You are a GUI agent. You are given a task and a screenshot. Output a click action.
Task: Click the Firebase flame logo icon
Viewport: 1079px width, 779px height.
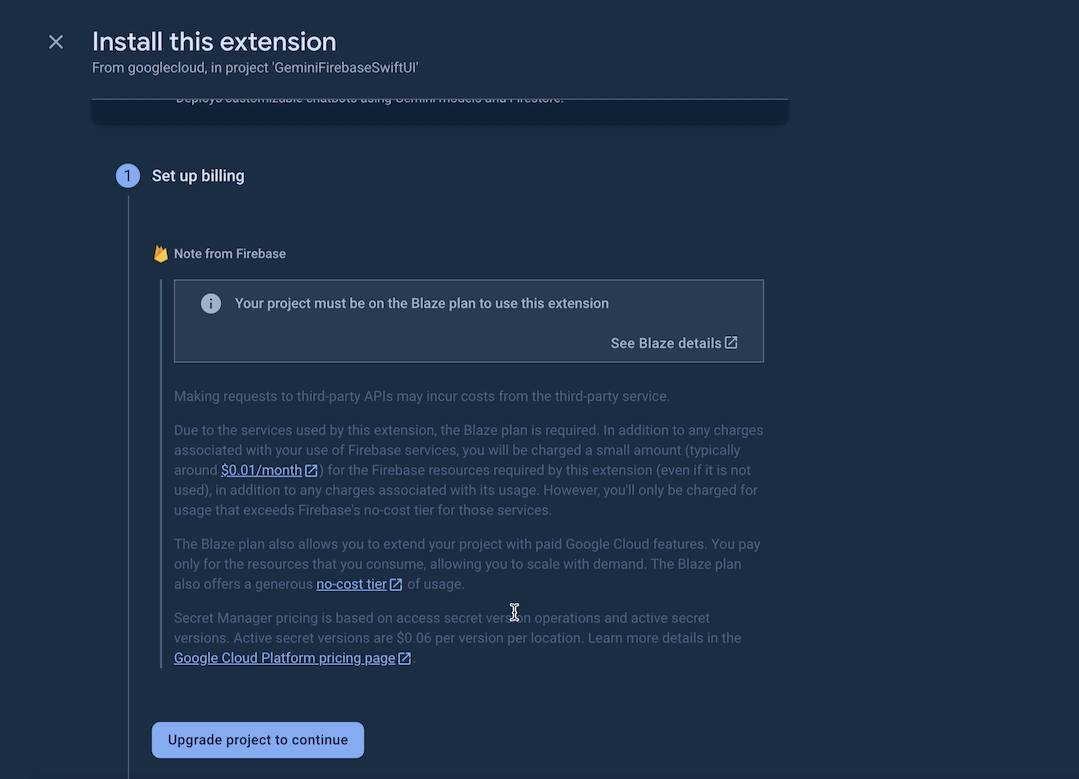click(x=161, y=254)
